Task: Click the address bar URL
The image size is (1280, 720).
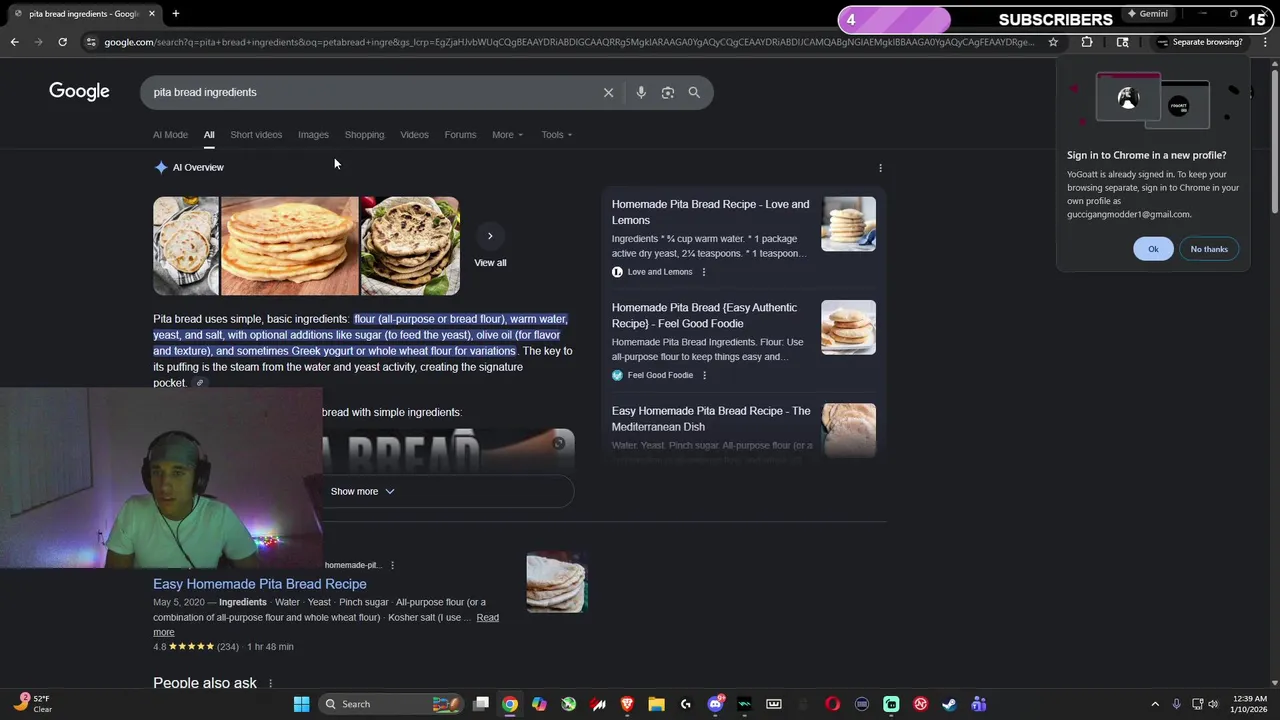Action: [568, 42]
